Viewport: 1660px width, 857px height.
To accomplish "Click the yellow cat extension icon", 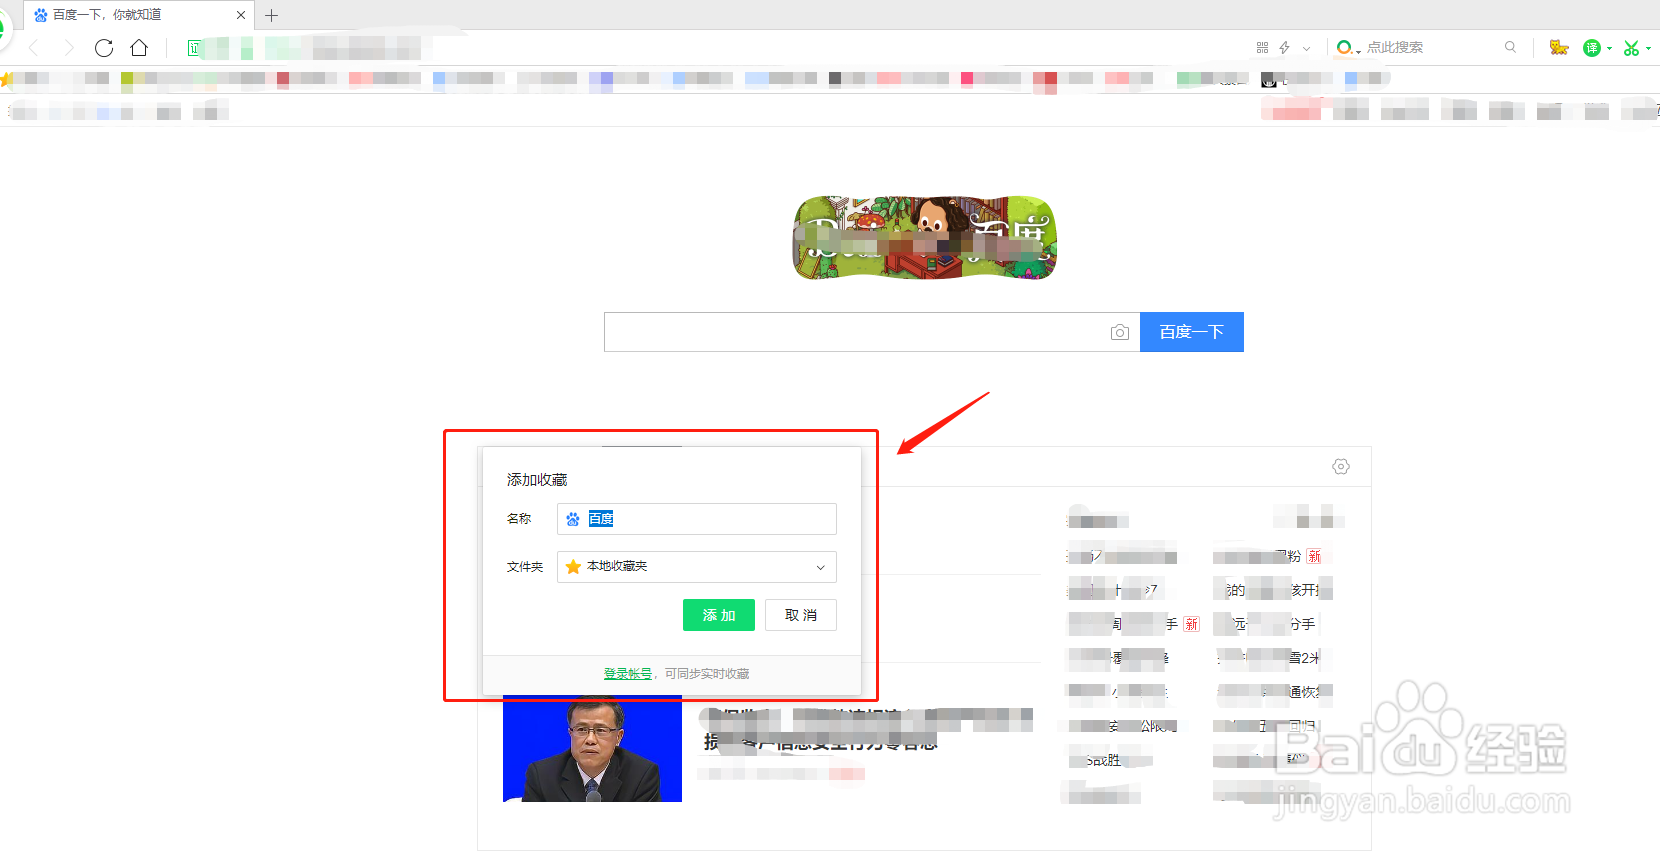I will [1558, 47].
